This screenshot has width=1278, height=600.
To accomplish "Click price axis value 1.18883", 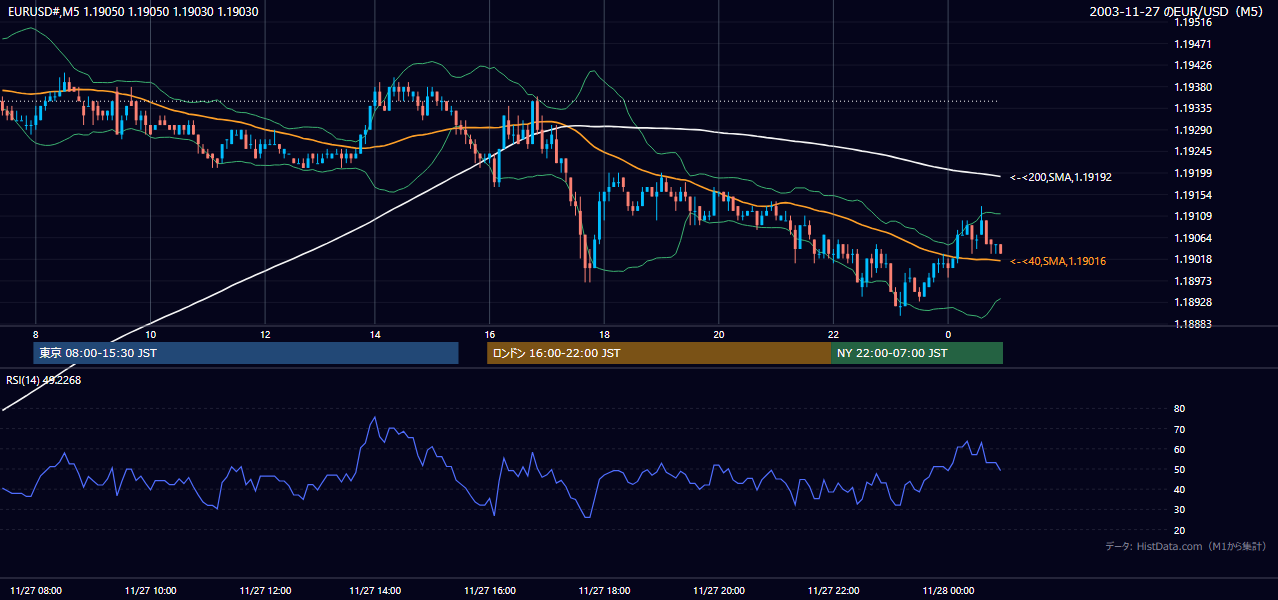I will (x=1193, y=324).
